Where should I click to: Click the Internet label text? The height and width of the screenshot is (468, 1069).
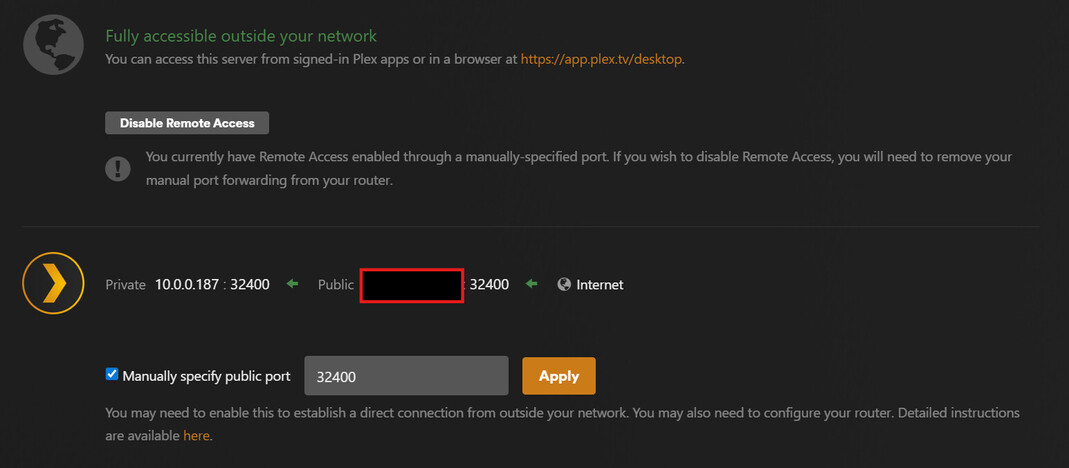599,285
